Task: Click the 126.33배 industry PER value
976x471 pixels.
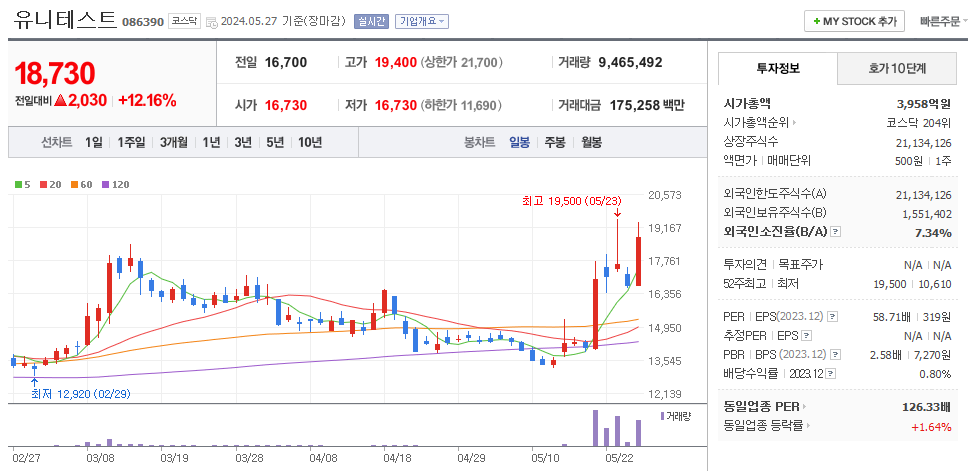Action: click(926, 408)
